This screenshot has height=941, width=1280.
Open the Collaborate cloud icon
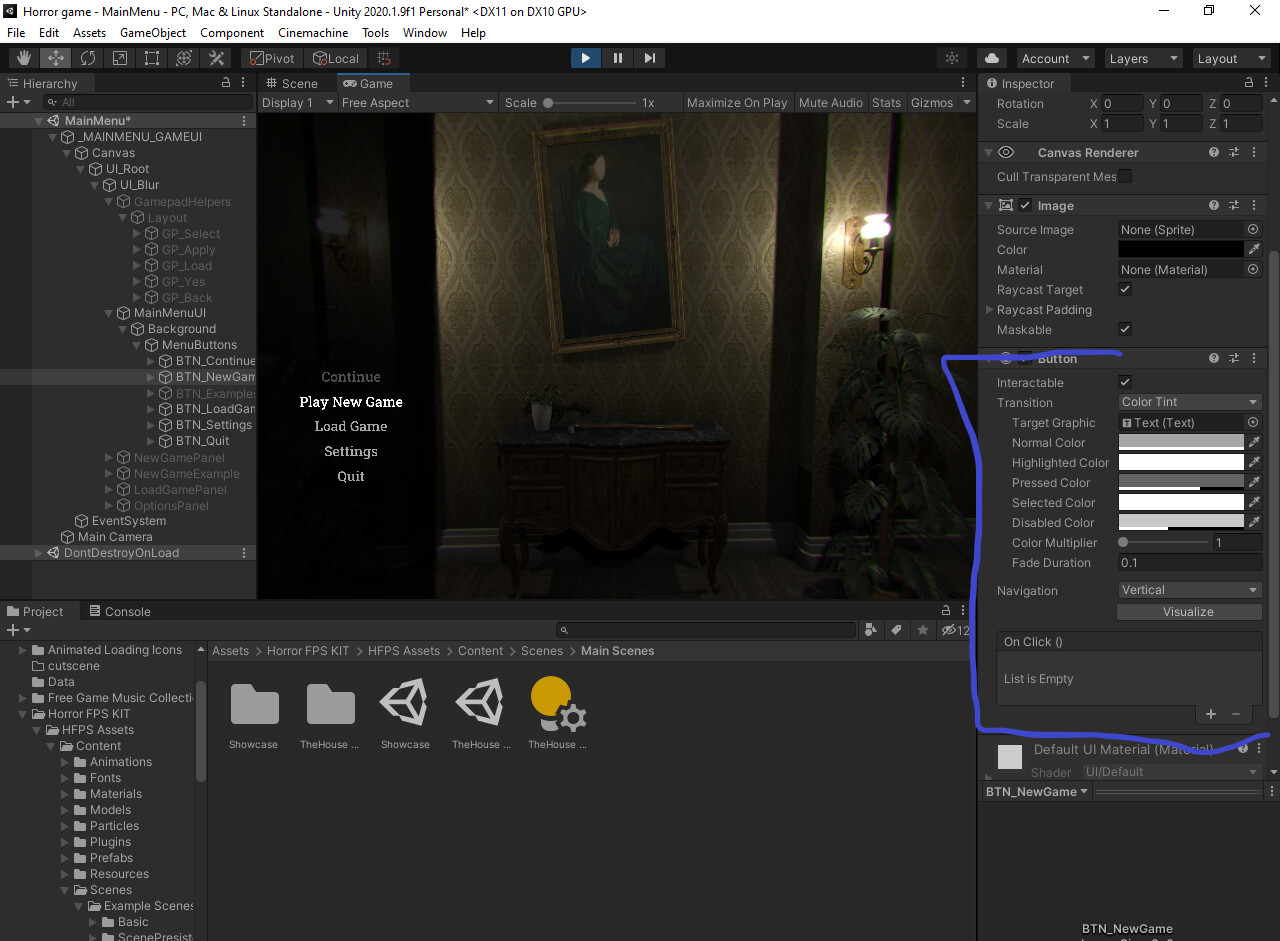pyautogui.click(x=991, y=58)
